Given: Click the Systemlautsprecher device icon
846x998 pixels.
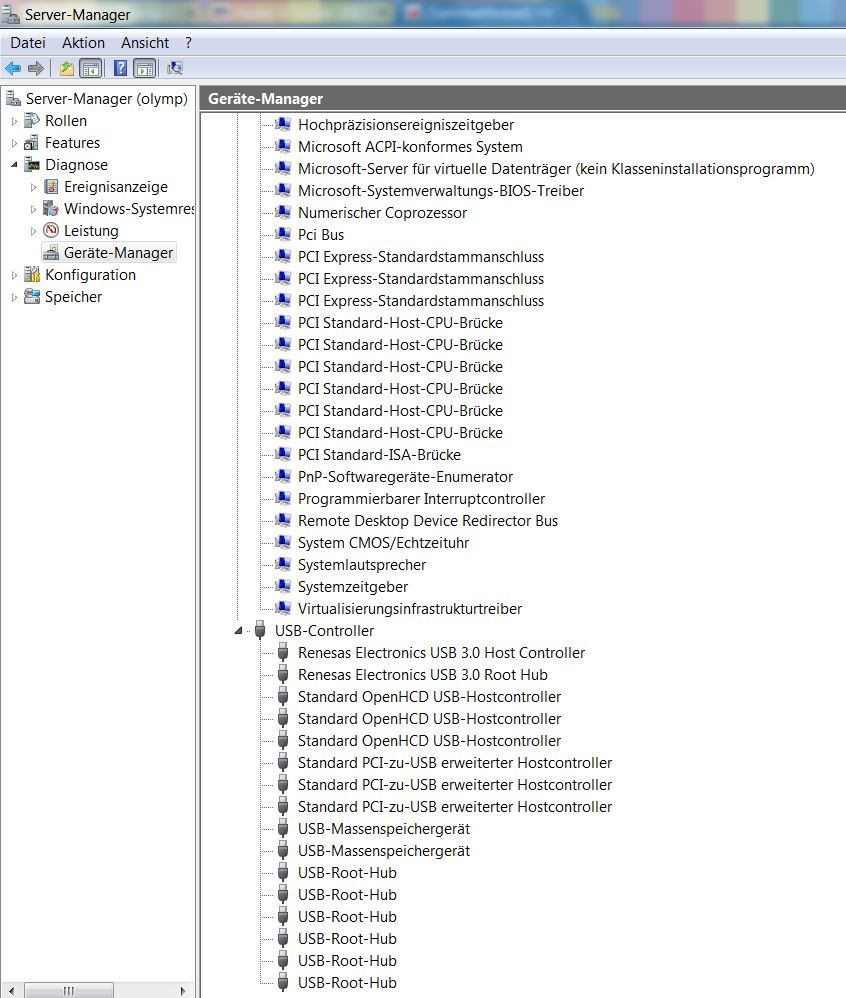Looking at the screenshot, I should point(283,564).
